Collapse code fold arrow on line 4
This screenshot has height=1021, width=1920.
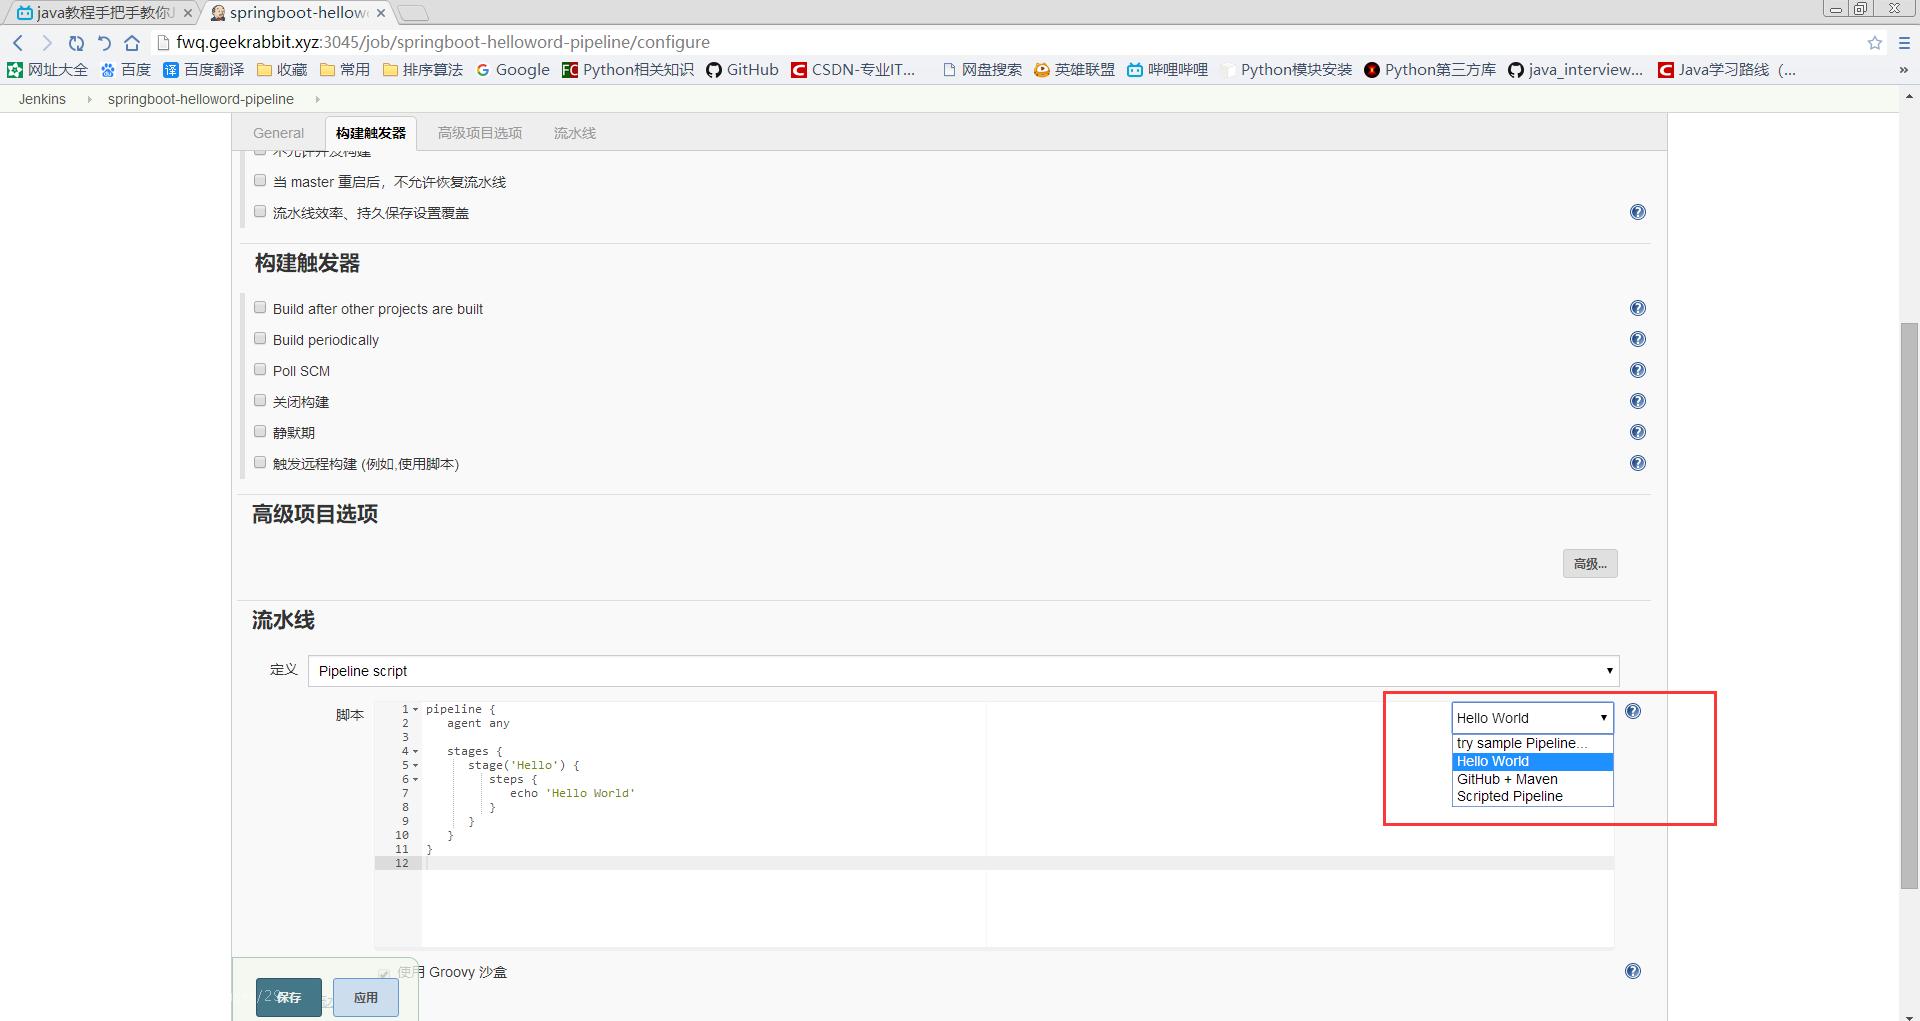416,751
